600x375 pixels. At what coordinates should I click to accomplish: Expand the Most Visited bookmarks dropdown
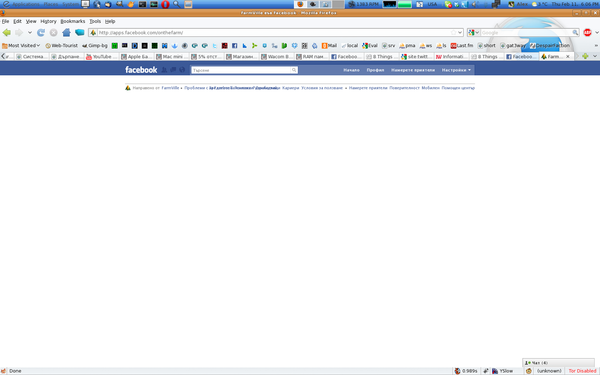(21, 46)
